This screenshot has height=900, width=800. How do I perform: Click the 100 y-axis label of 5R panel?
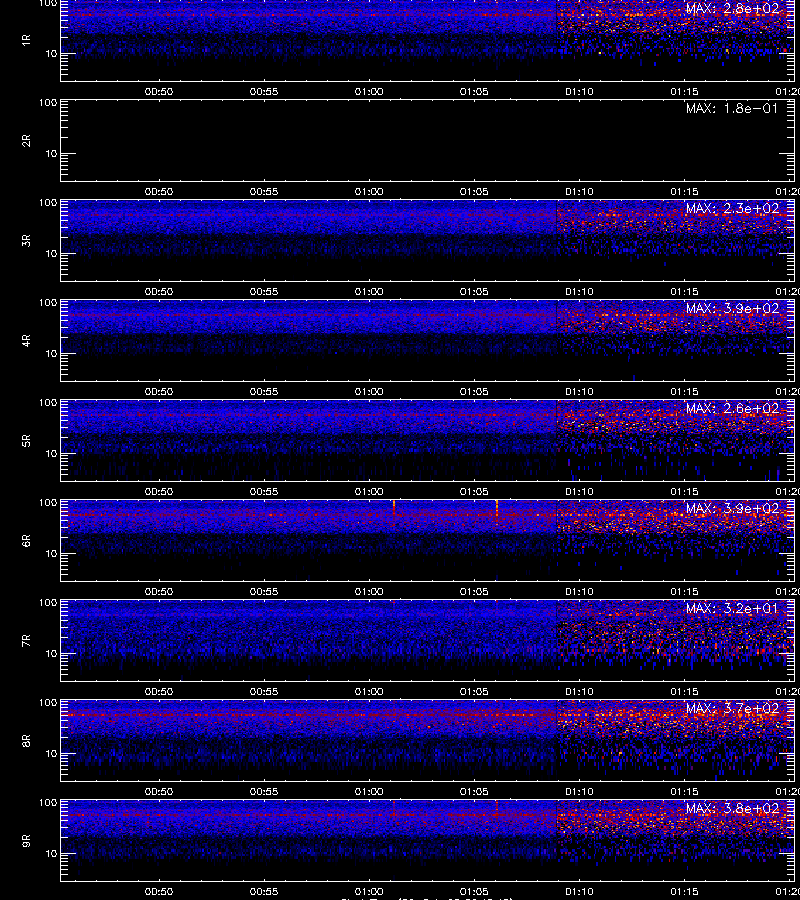48,403
